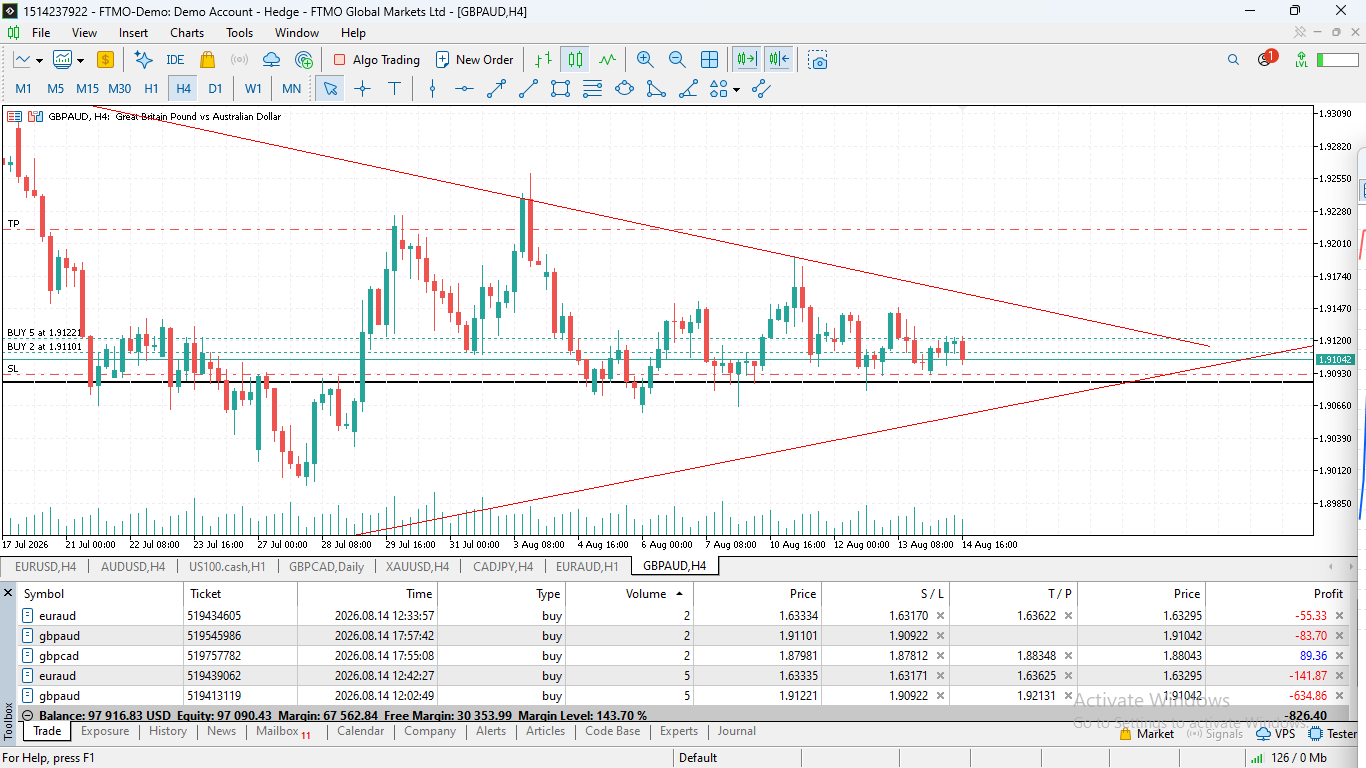Select the crosshair cursor tool

[x=362, y=89]
